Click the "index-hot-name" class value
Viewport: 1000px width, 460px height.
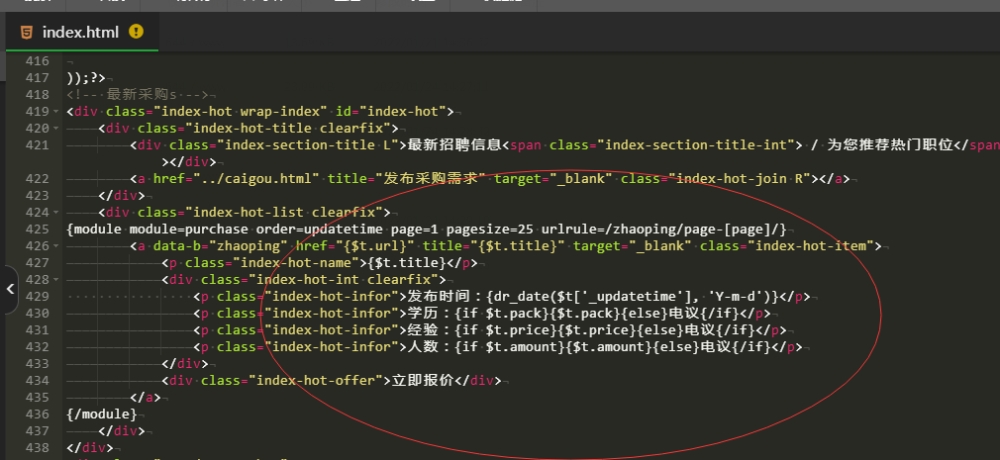(292, 263)
